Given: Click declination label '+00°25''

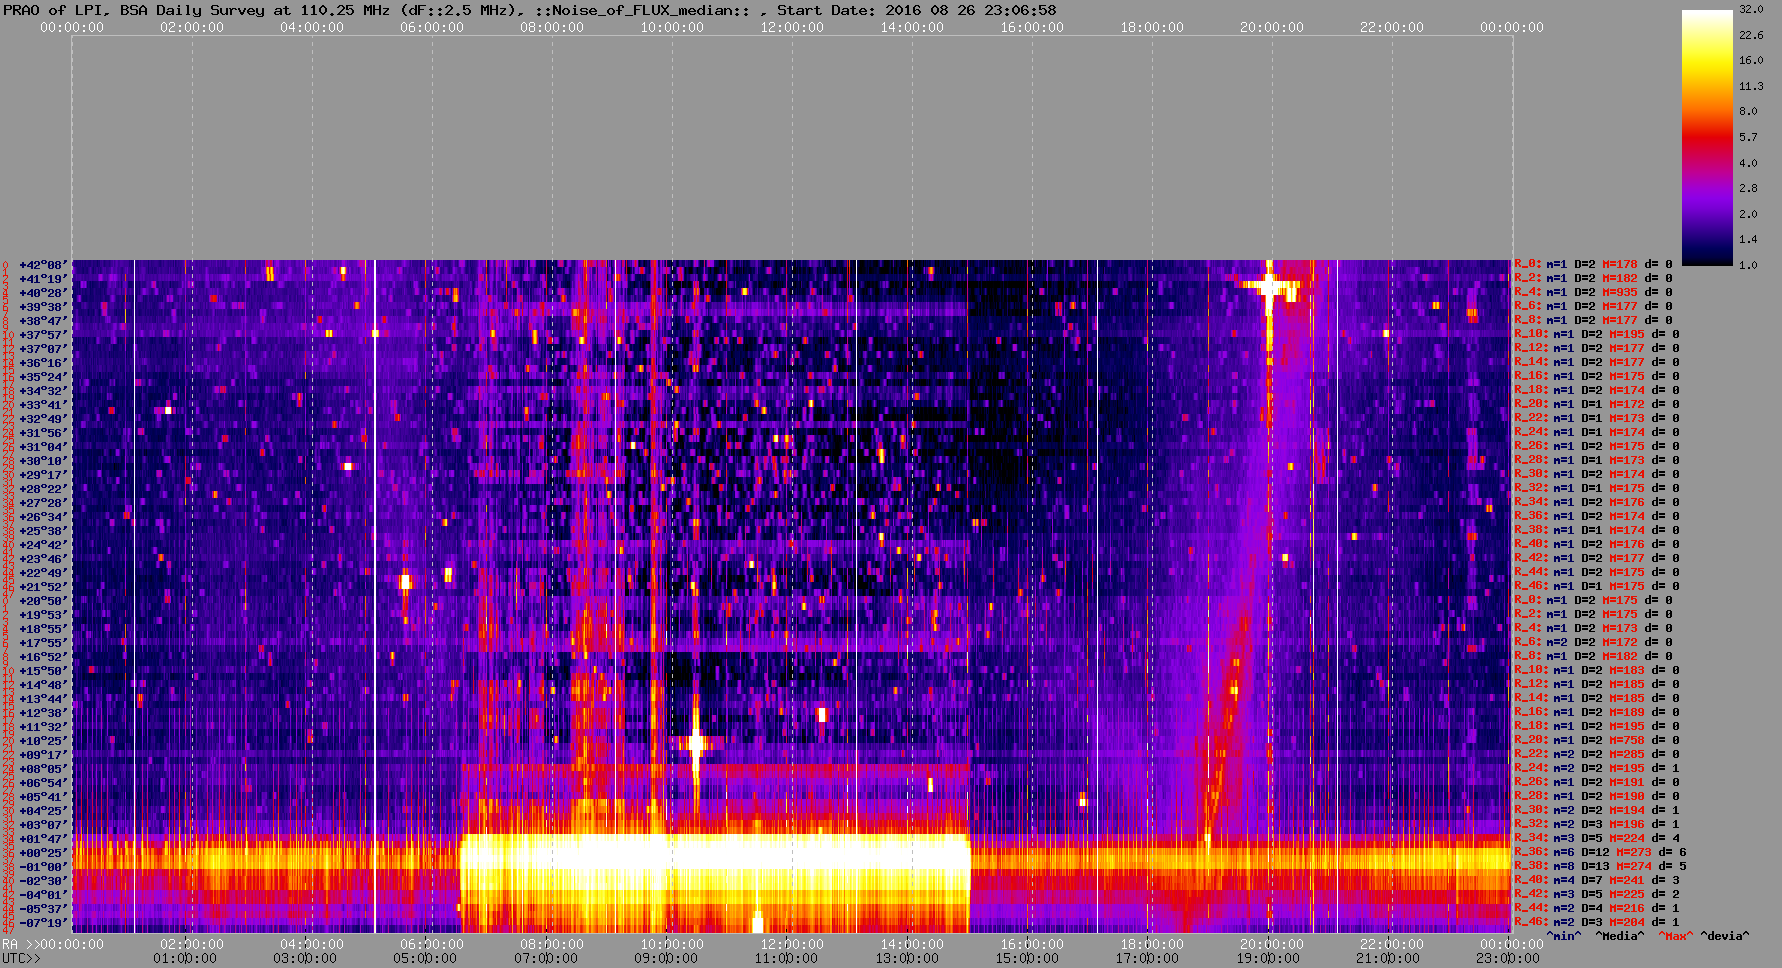Looking at the screenshot, I should tap(43, 853).
